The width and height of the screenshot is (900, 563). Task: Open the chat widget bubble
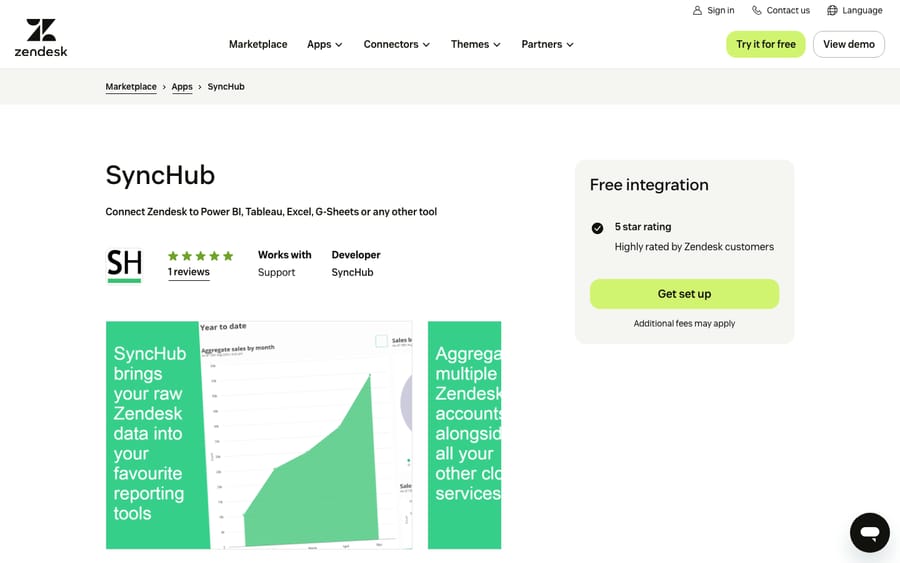(x=870, y=533)
